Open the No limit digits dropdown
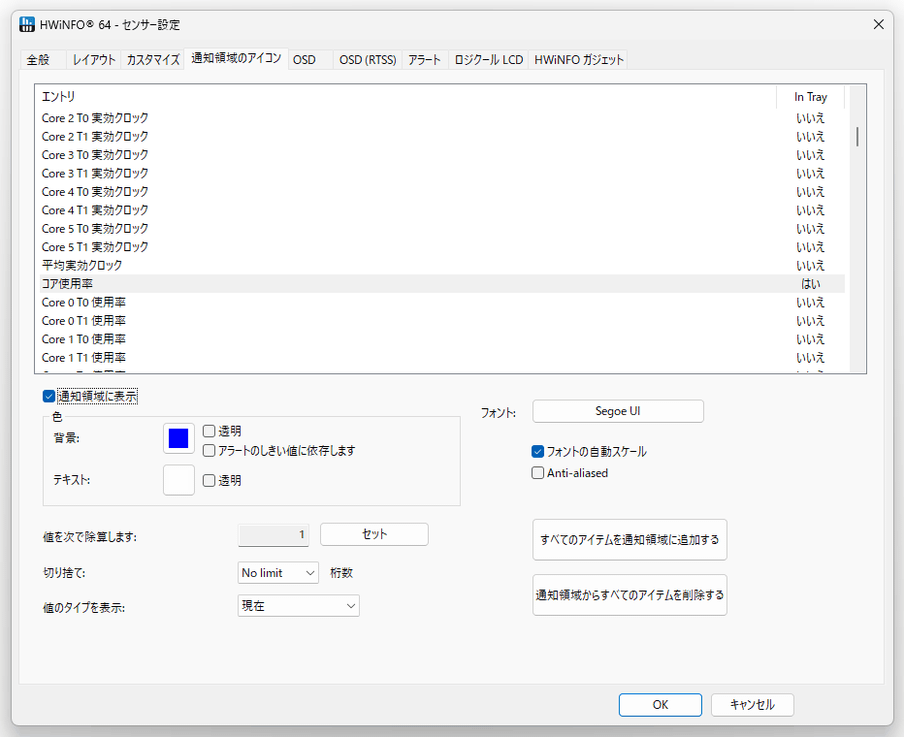This screenshot has height=737, width=904. coord(278,573)
